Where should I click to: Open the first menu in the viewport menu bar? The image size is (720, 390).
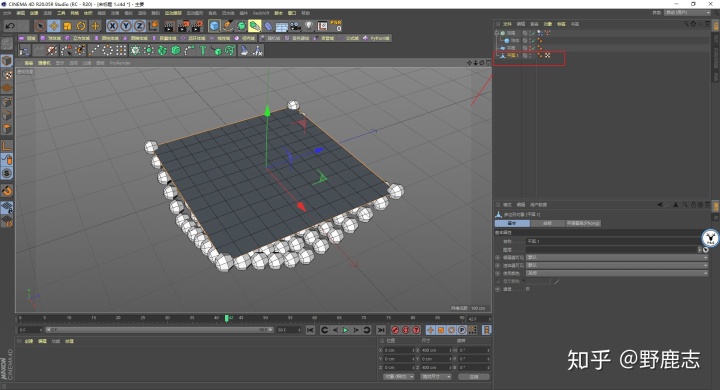click(29, 63)
